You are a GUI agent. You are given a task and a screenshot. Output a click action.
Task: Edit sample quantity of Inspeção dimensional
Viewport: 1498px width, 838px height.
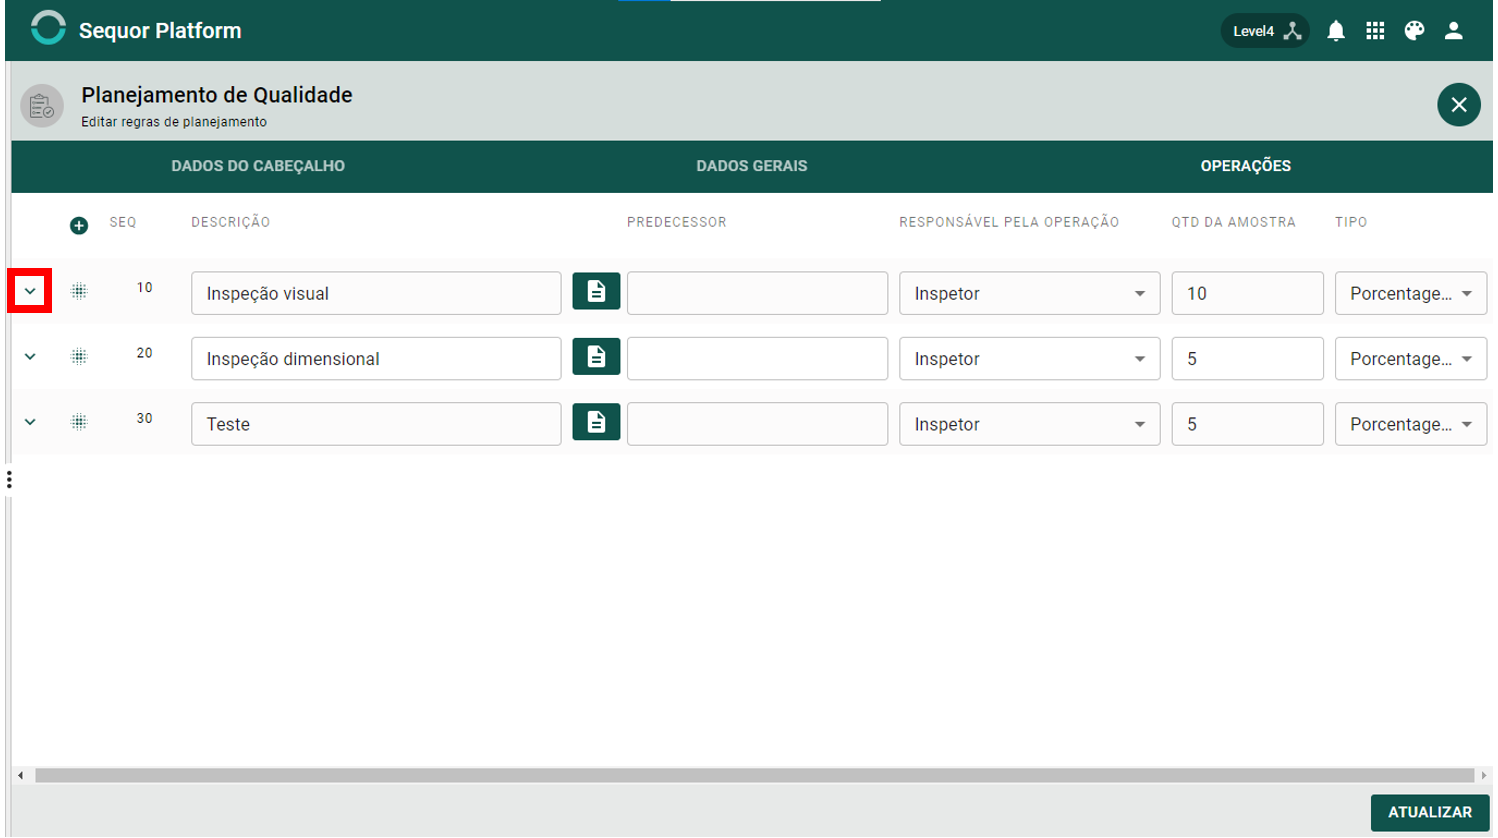click(x=1247, y=358)
